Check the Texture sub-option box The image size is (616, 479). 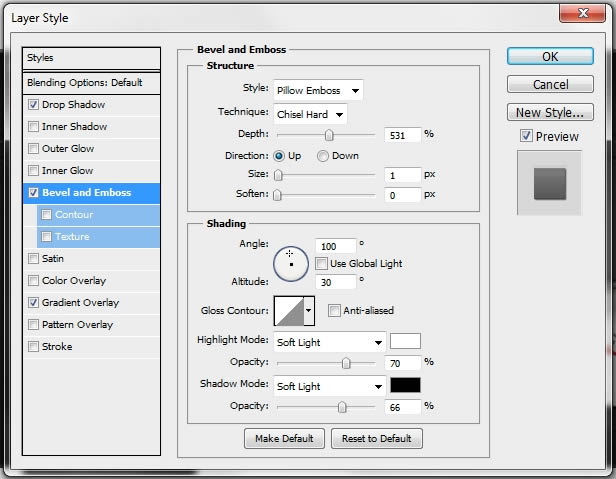click(x=46, y=237)
